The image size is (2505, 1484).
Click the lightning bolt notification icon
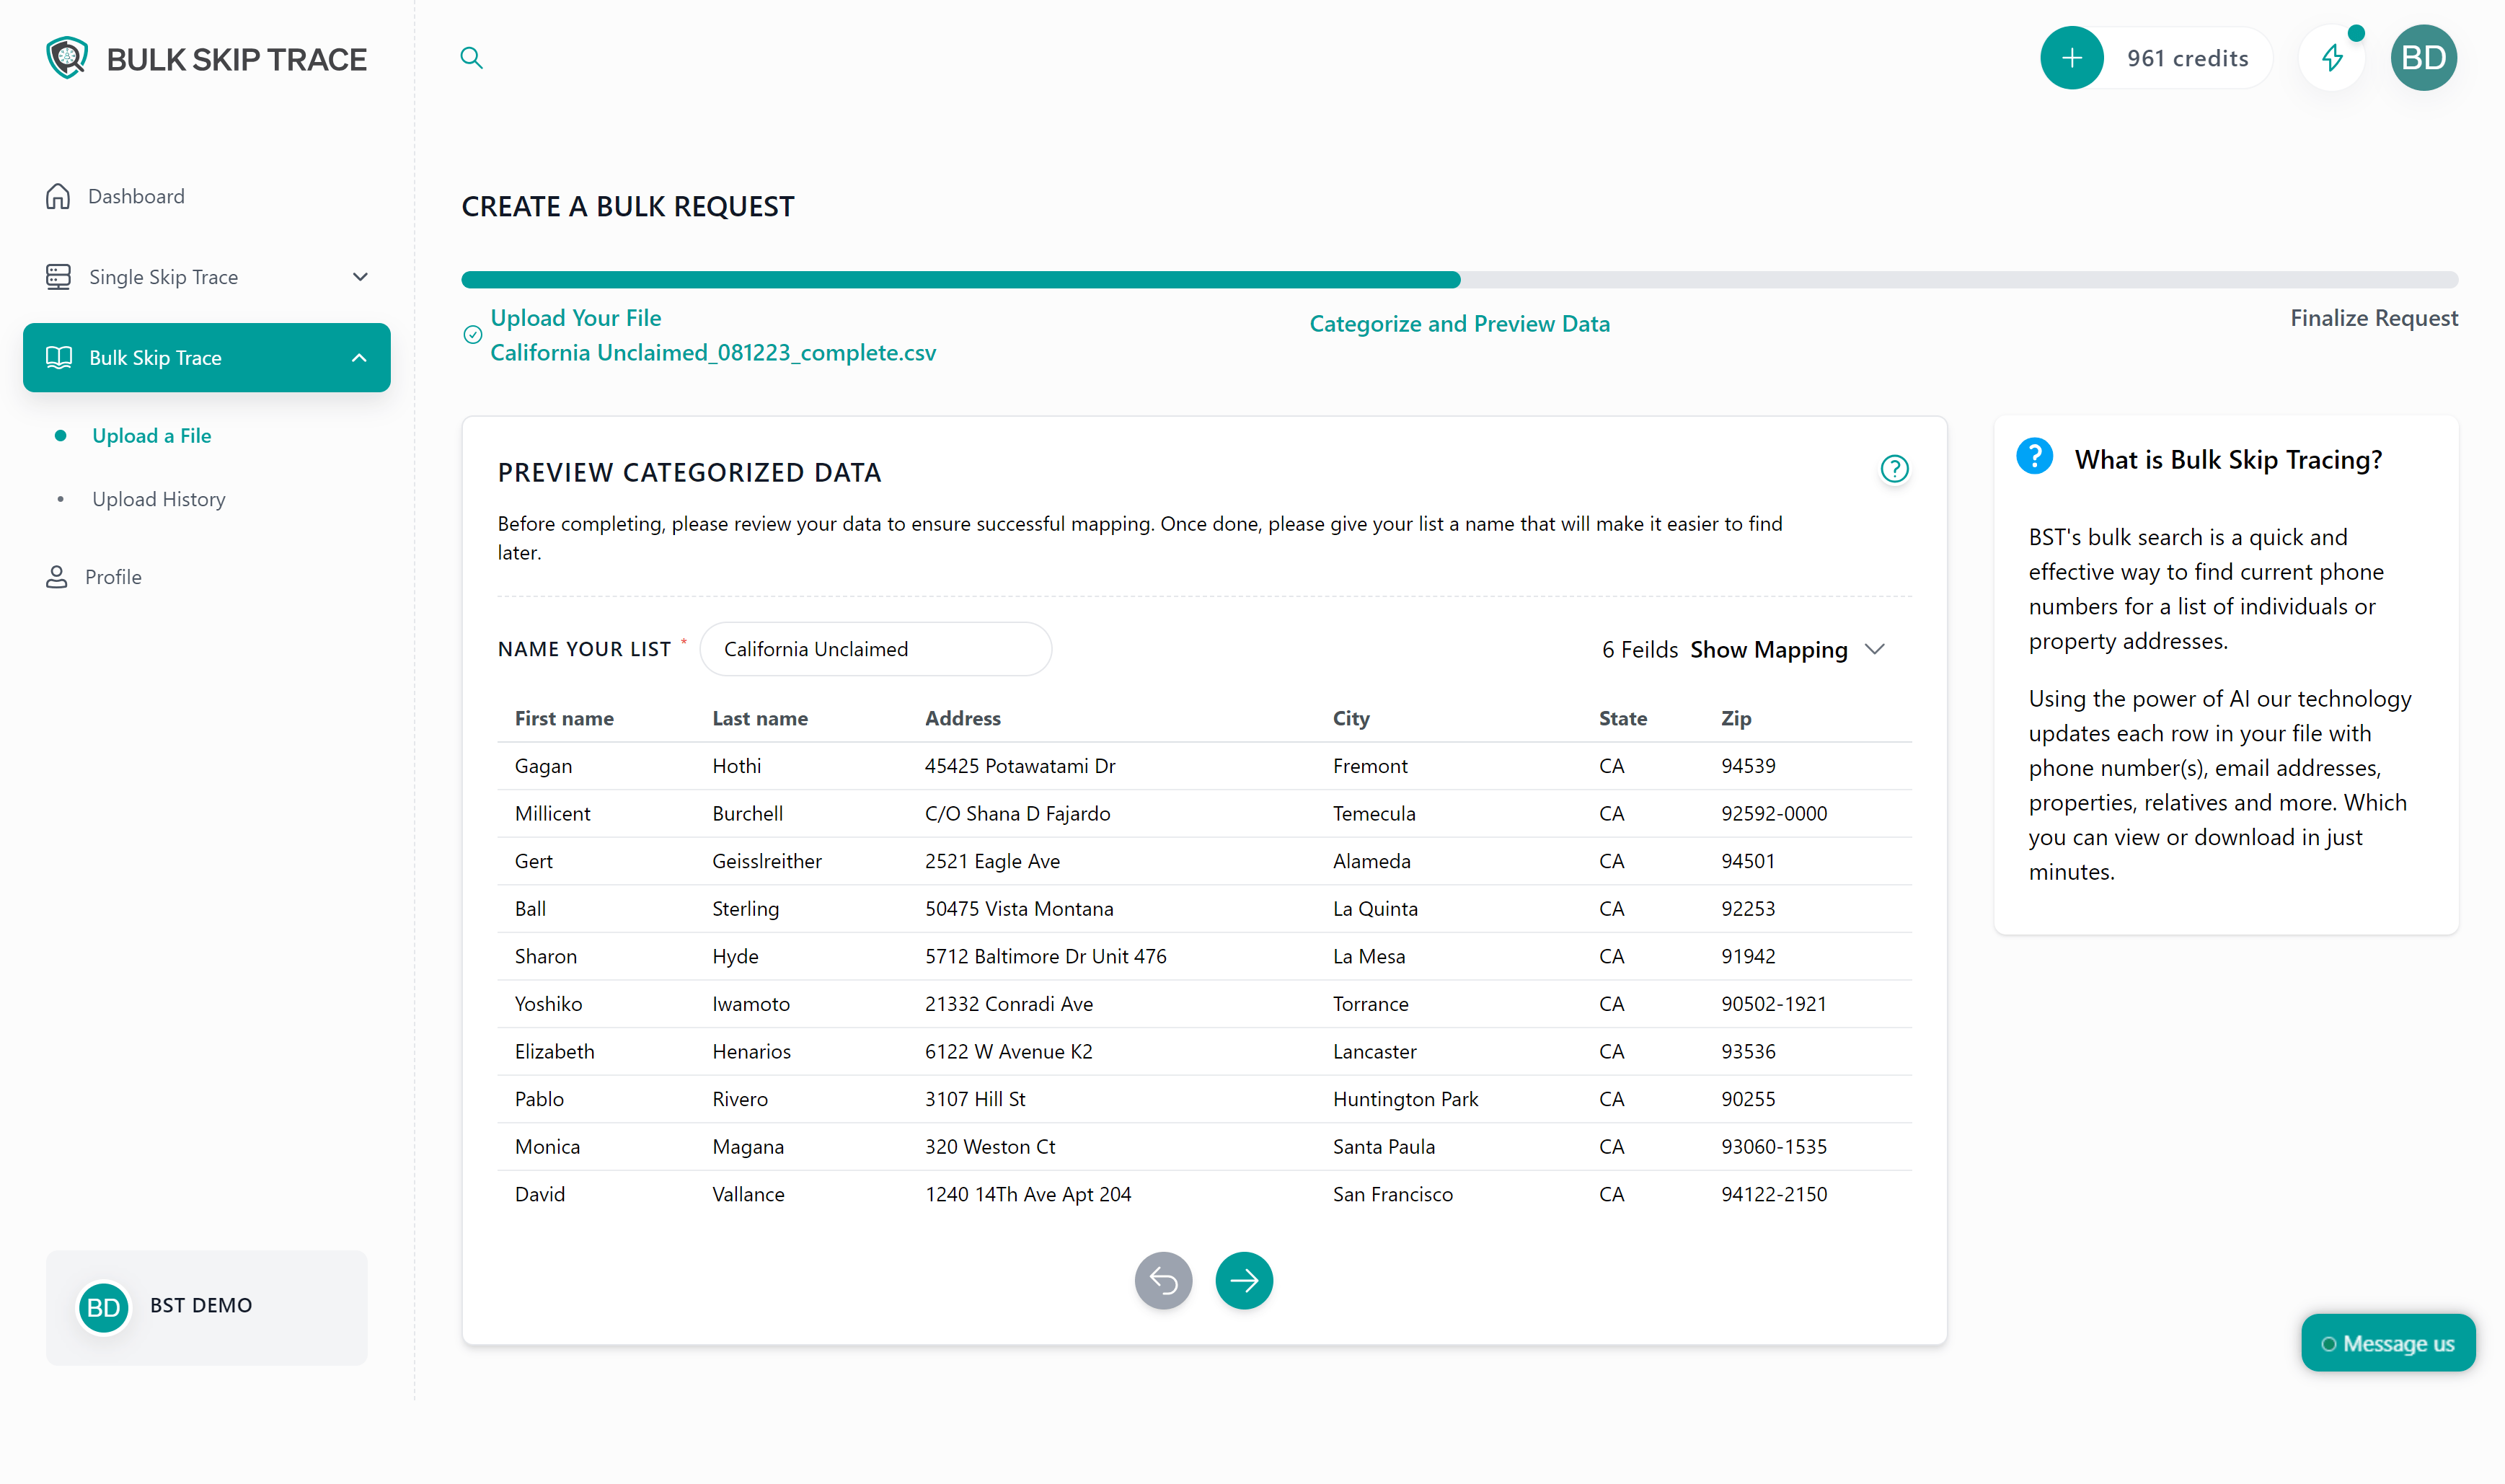pos(2333,58)
